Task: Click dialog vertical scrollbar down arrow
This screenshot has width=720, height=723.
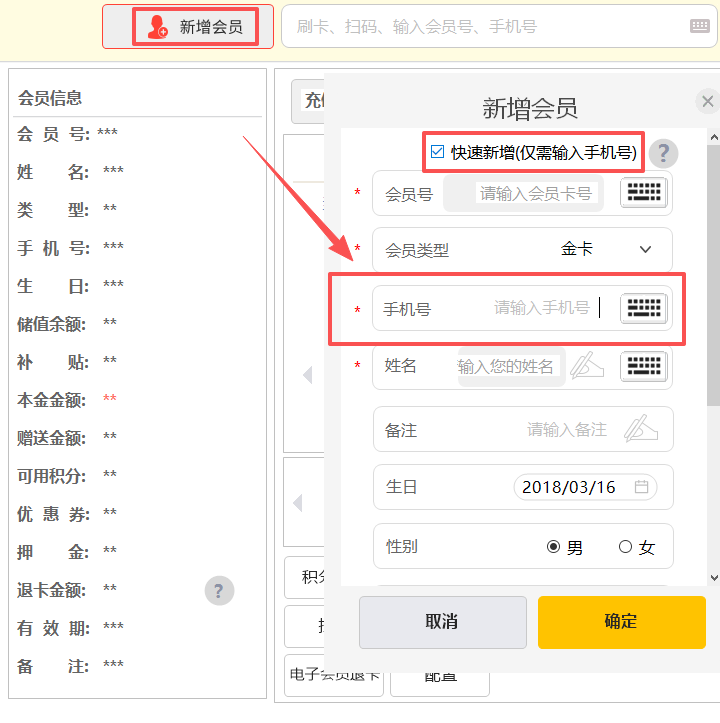Action: tap(713, 577)
